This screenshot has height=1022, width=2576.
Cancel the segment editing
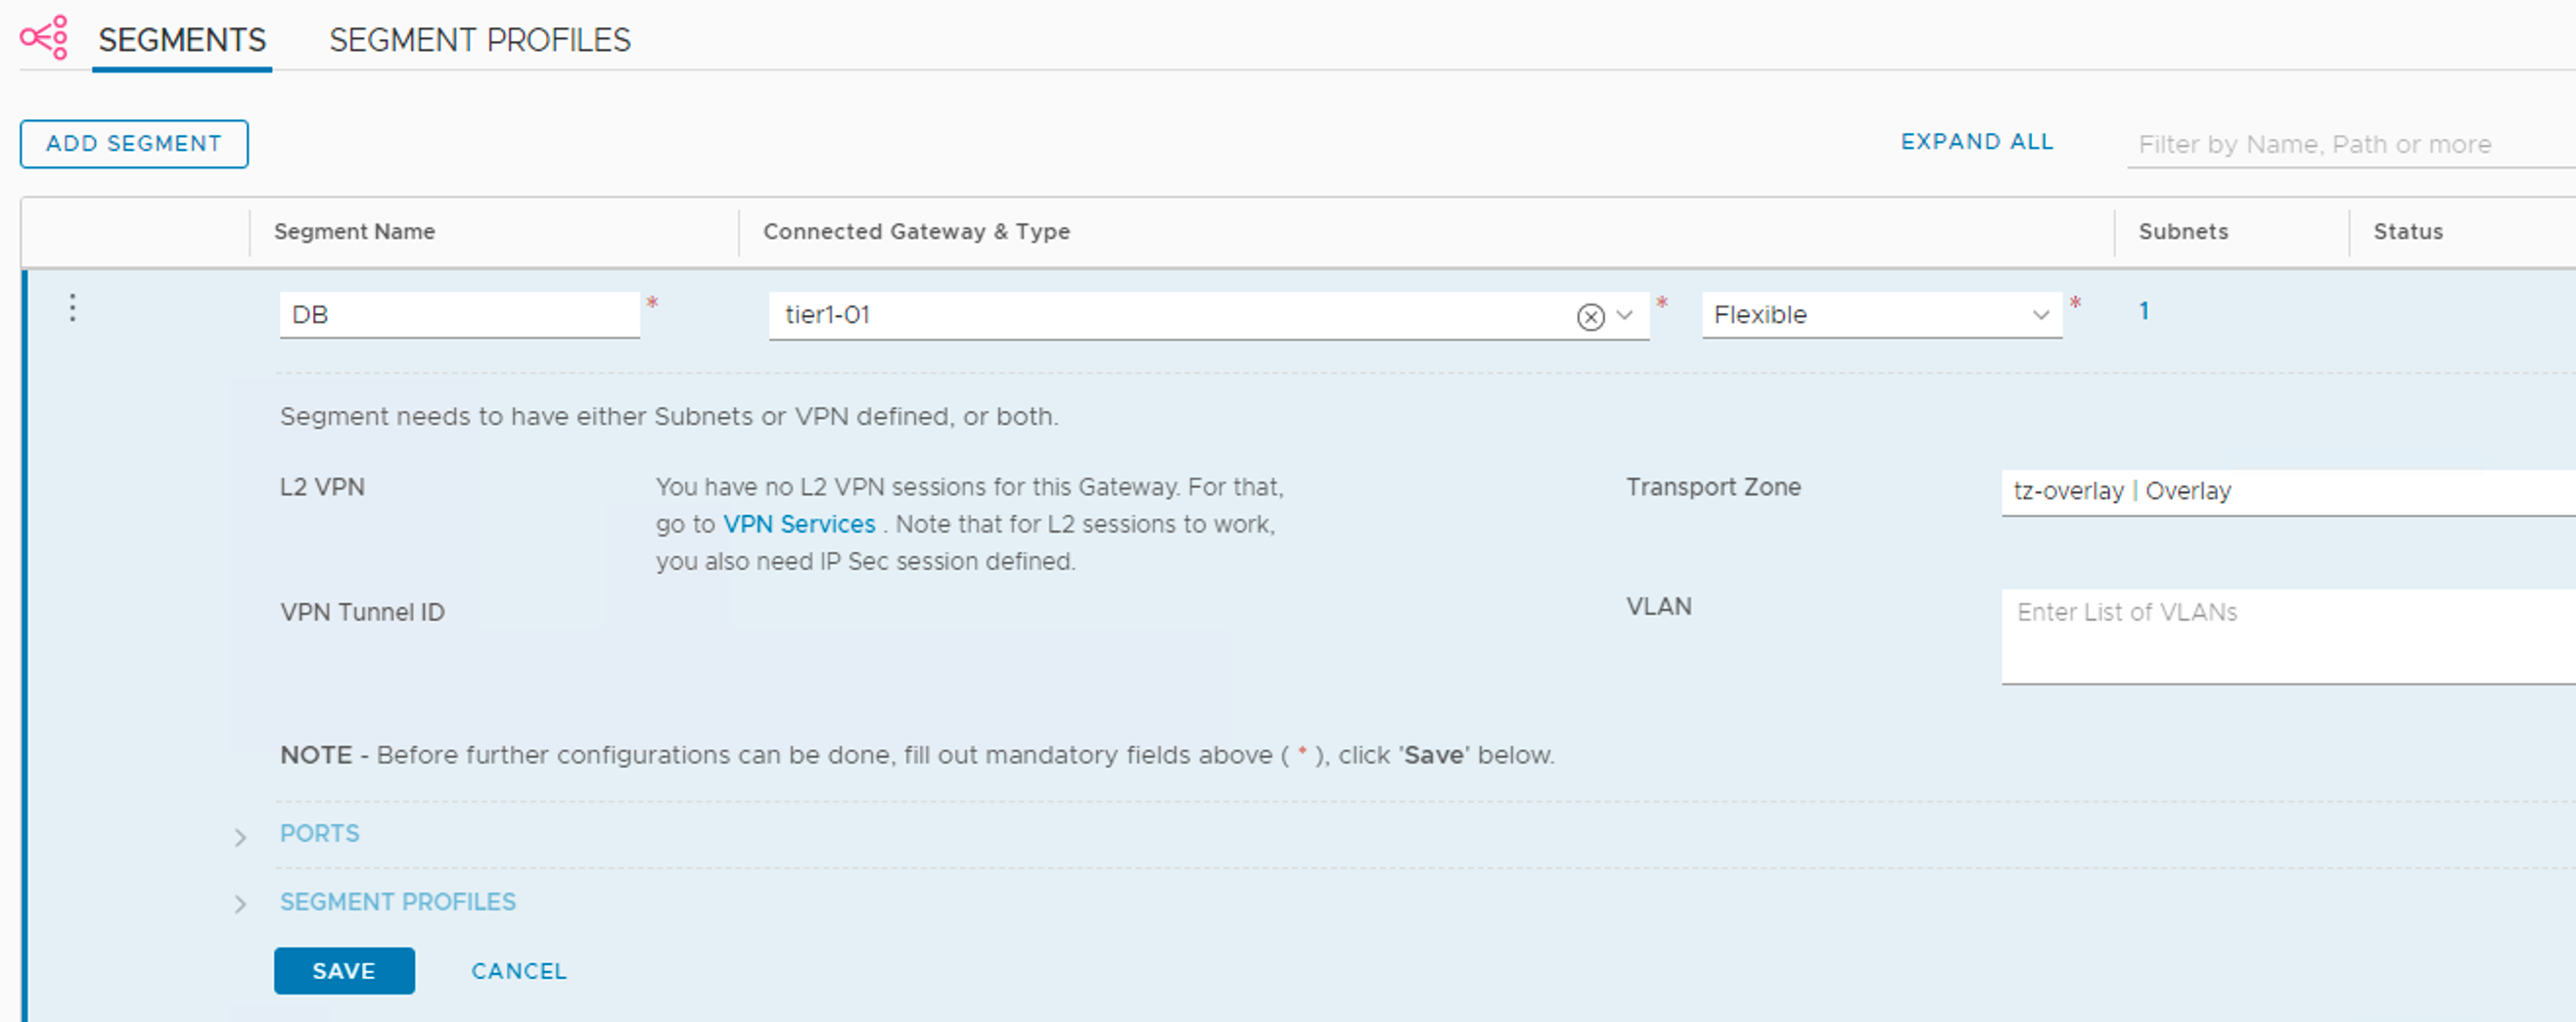pos(518,971)
